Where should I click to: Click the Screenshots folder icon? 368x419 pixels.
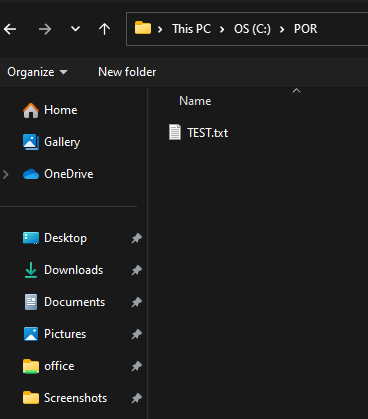pyautogui.click(x=31, y=398)
